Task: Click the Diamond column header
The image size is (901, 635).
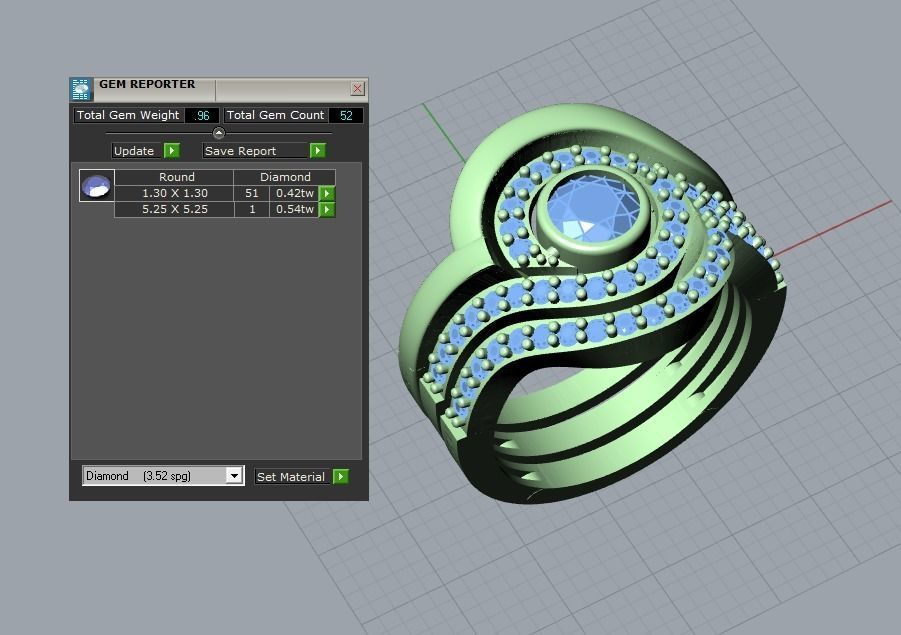Action: (285, 177)
